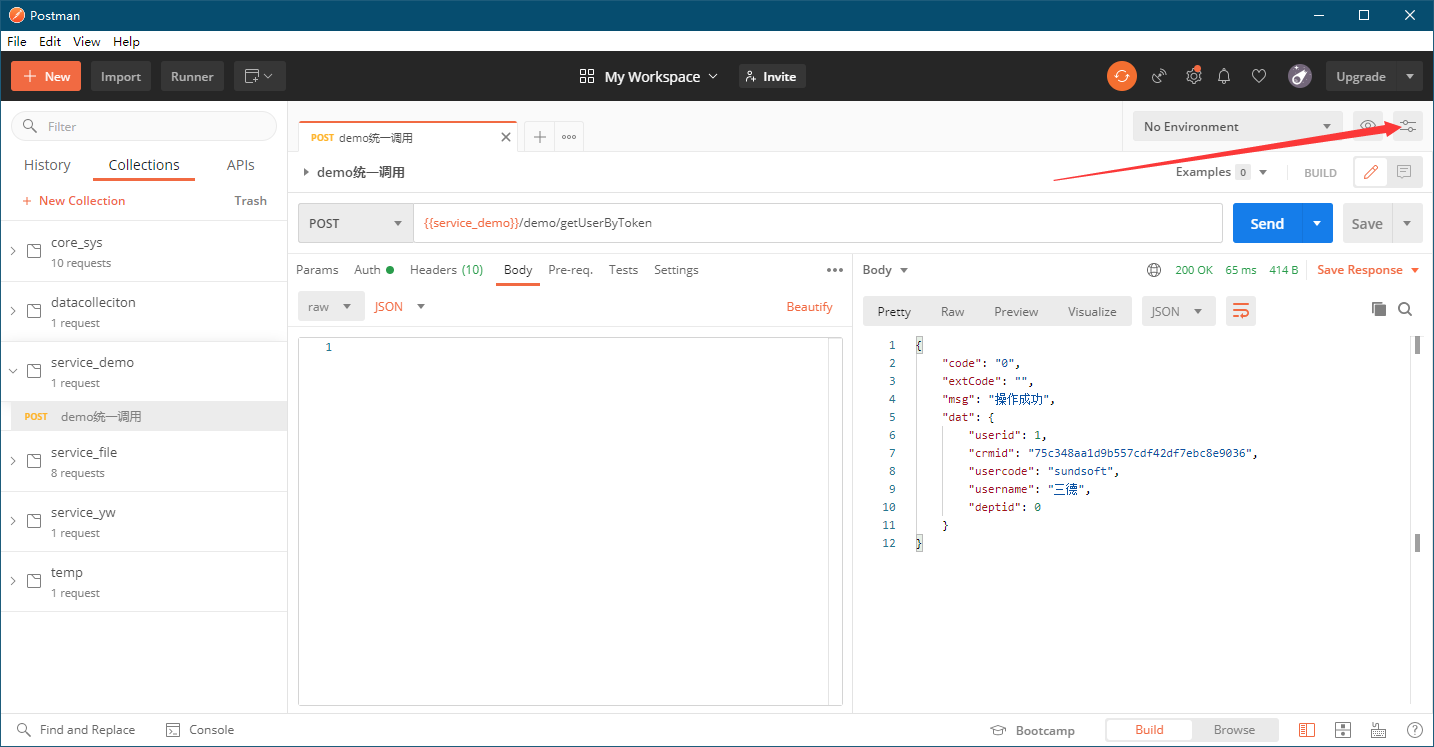Open the settings gear icon
Screen dimensions: 1434x747
(x=1193, y=76)
